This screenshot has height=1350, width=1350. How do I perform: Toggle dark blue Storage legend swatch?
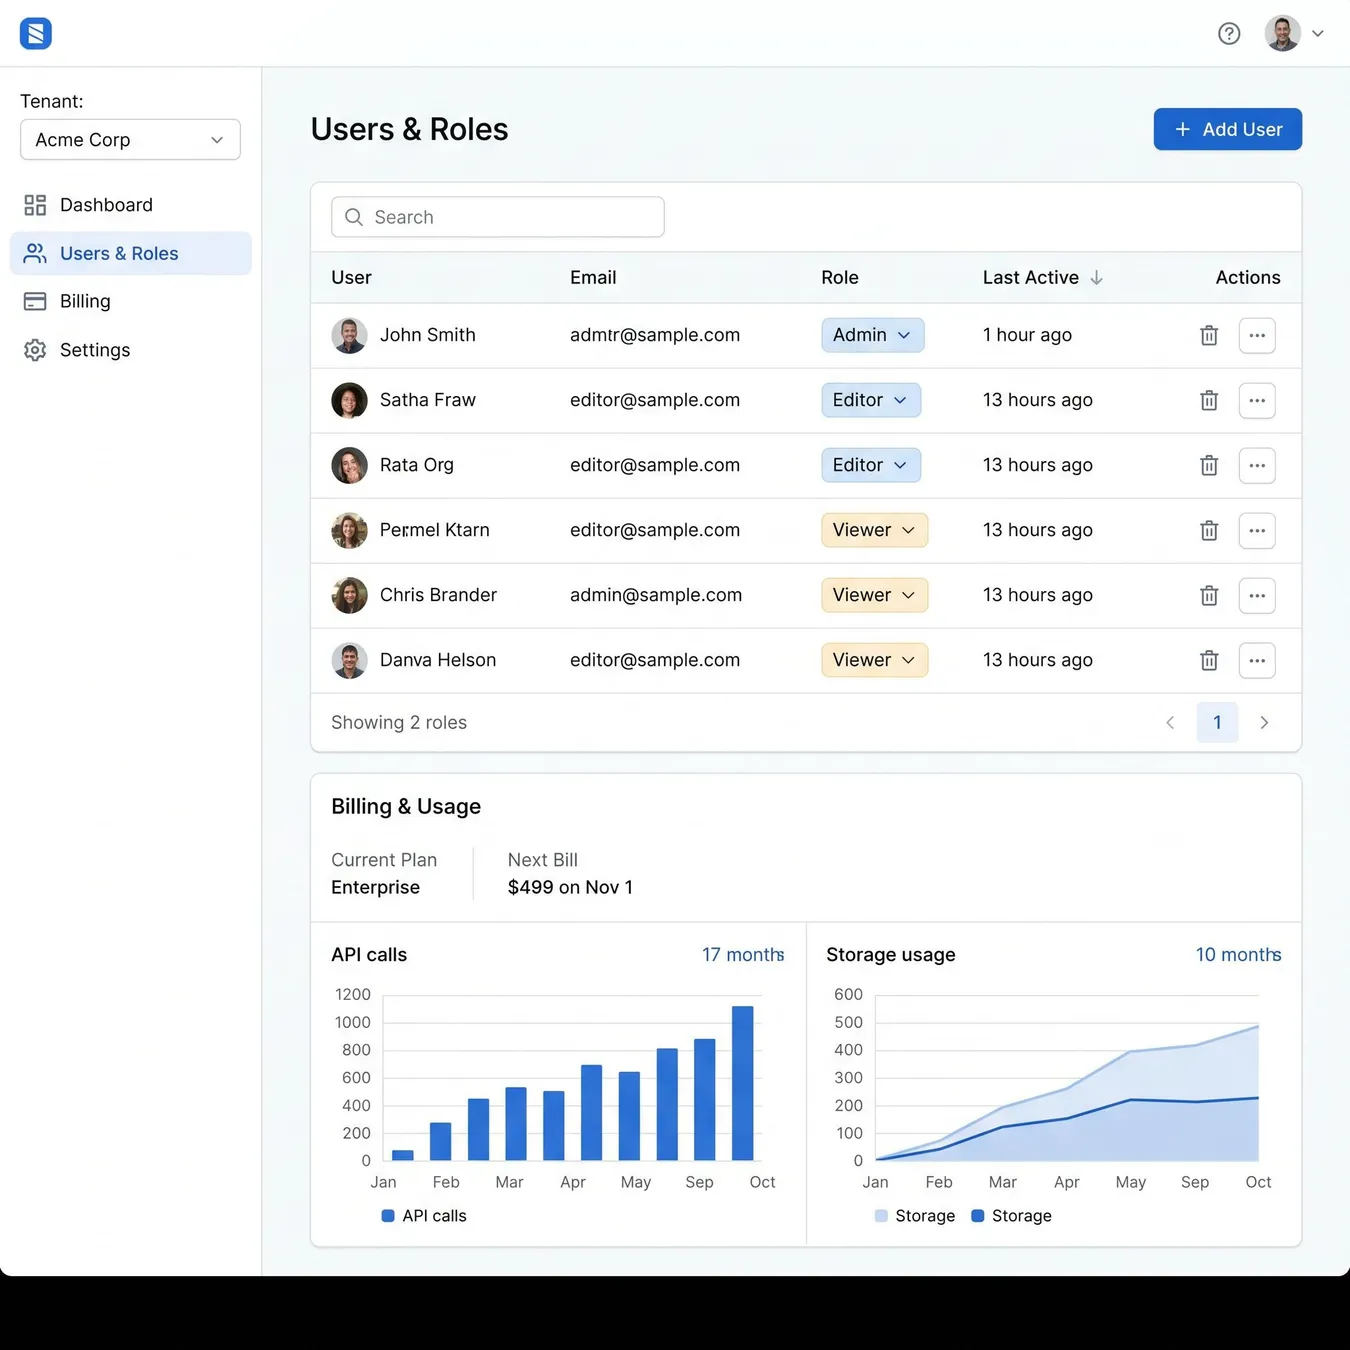click(x=978, y=1216)
